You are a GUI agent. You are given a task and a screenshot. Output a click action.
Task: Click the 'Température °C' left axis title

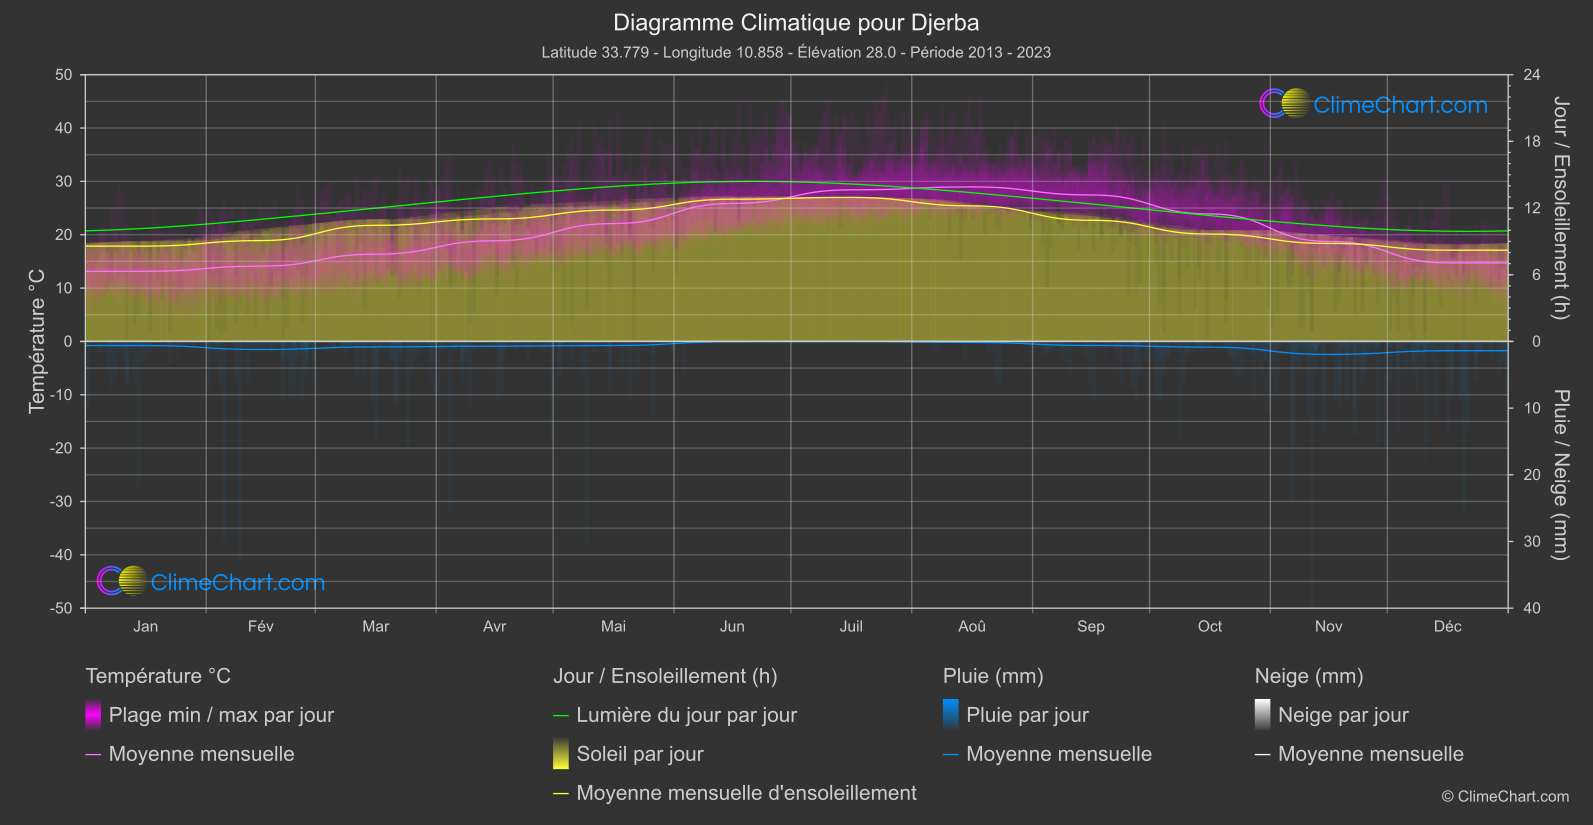(x=37, y=341)
